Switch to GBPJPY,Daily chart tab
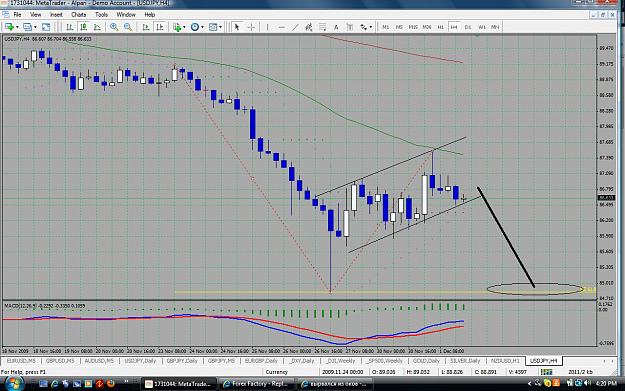 (182, 361)
